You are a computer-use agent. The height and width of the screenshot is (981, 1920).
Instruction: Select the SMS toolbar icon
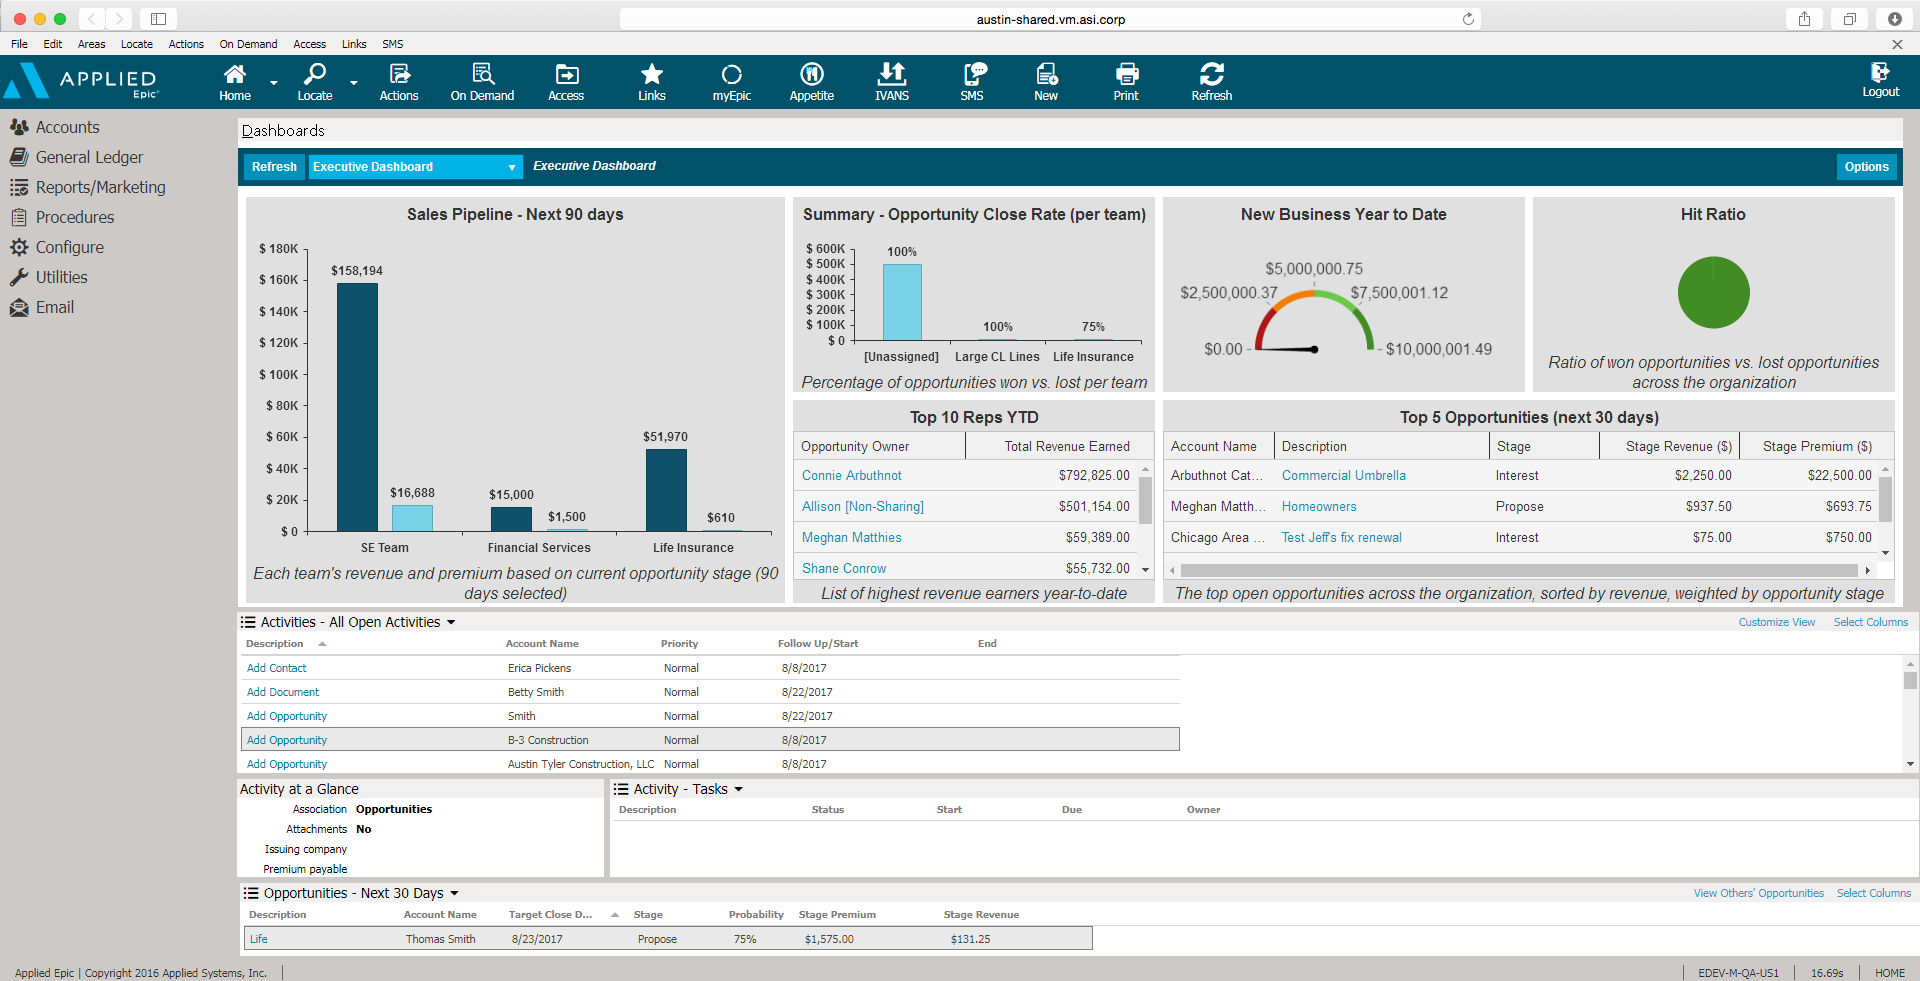pyautogui.click(x=971, y=80)
